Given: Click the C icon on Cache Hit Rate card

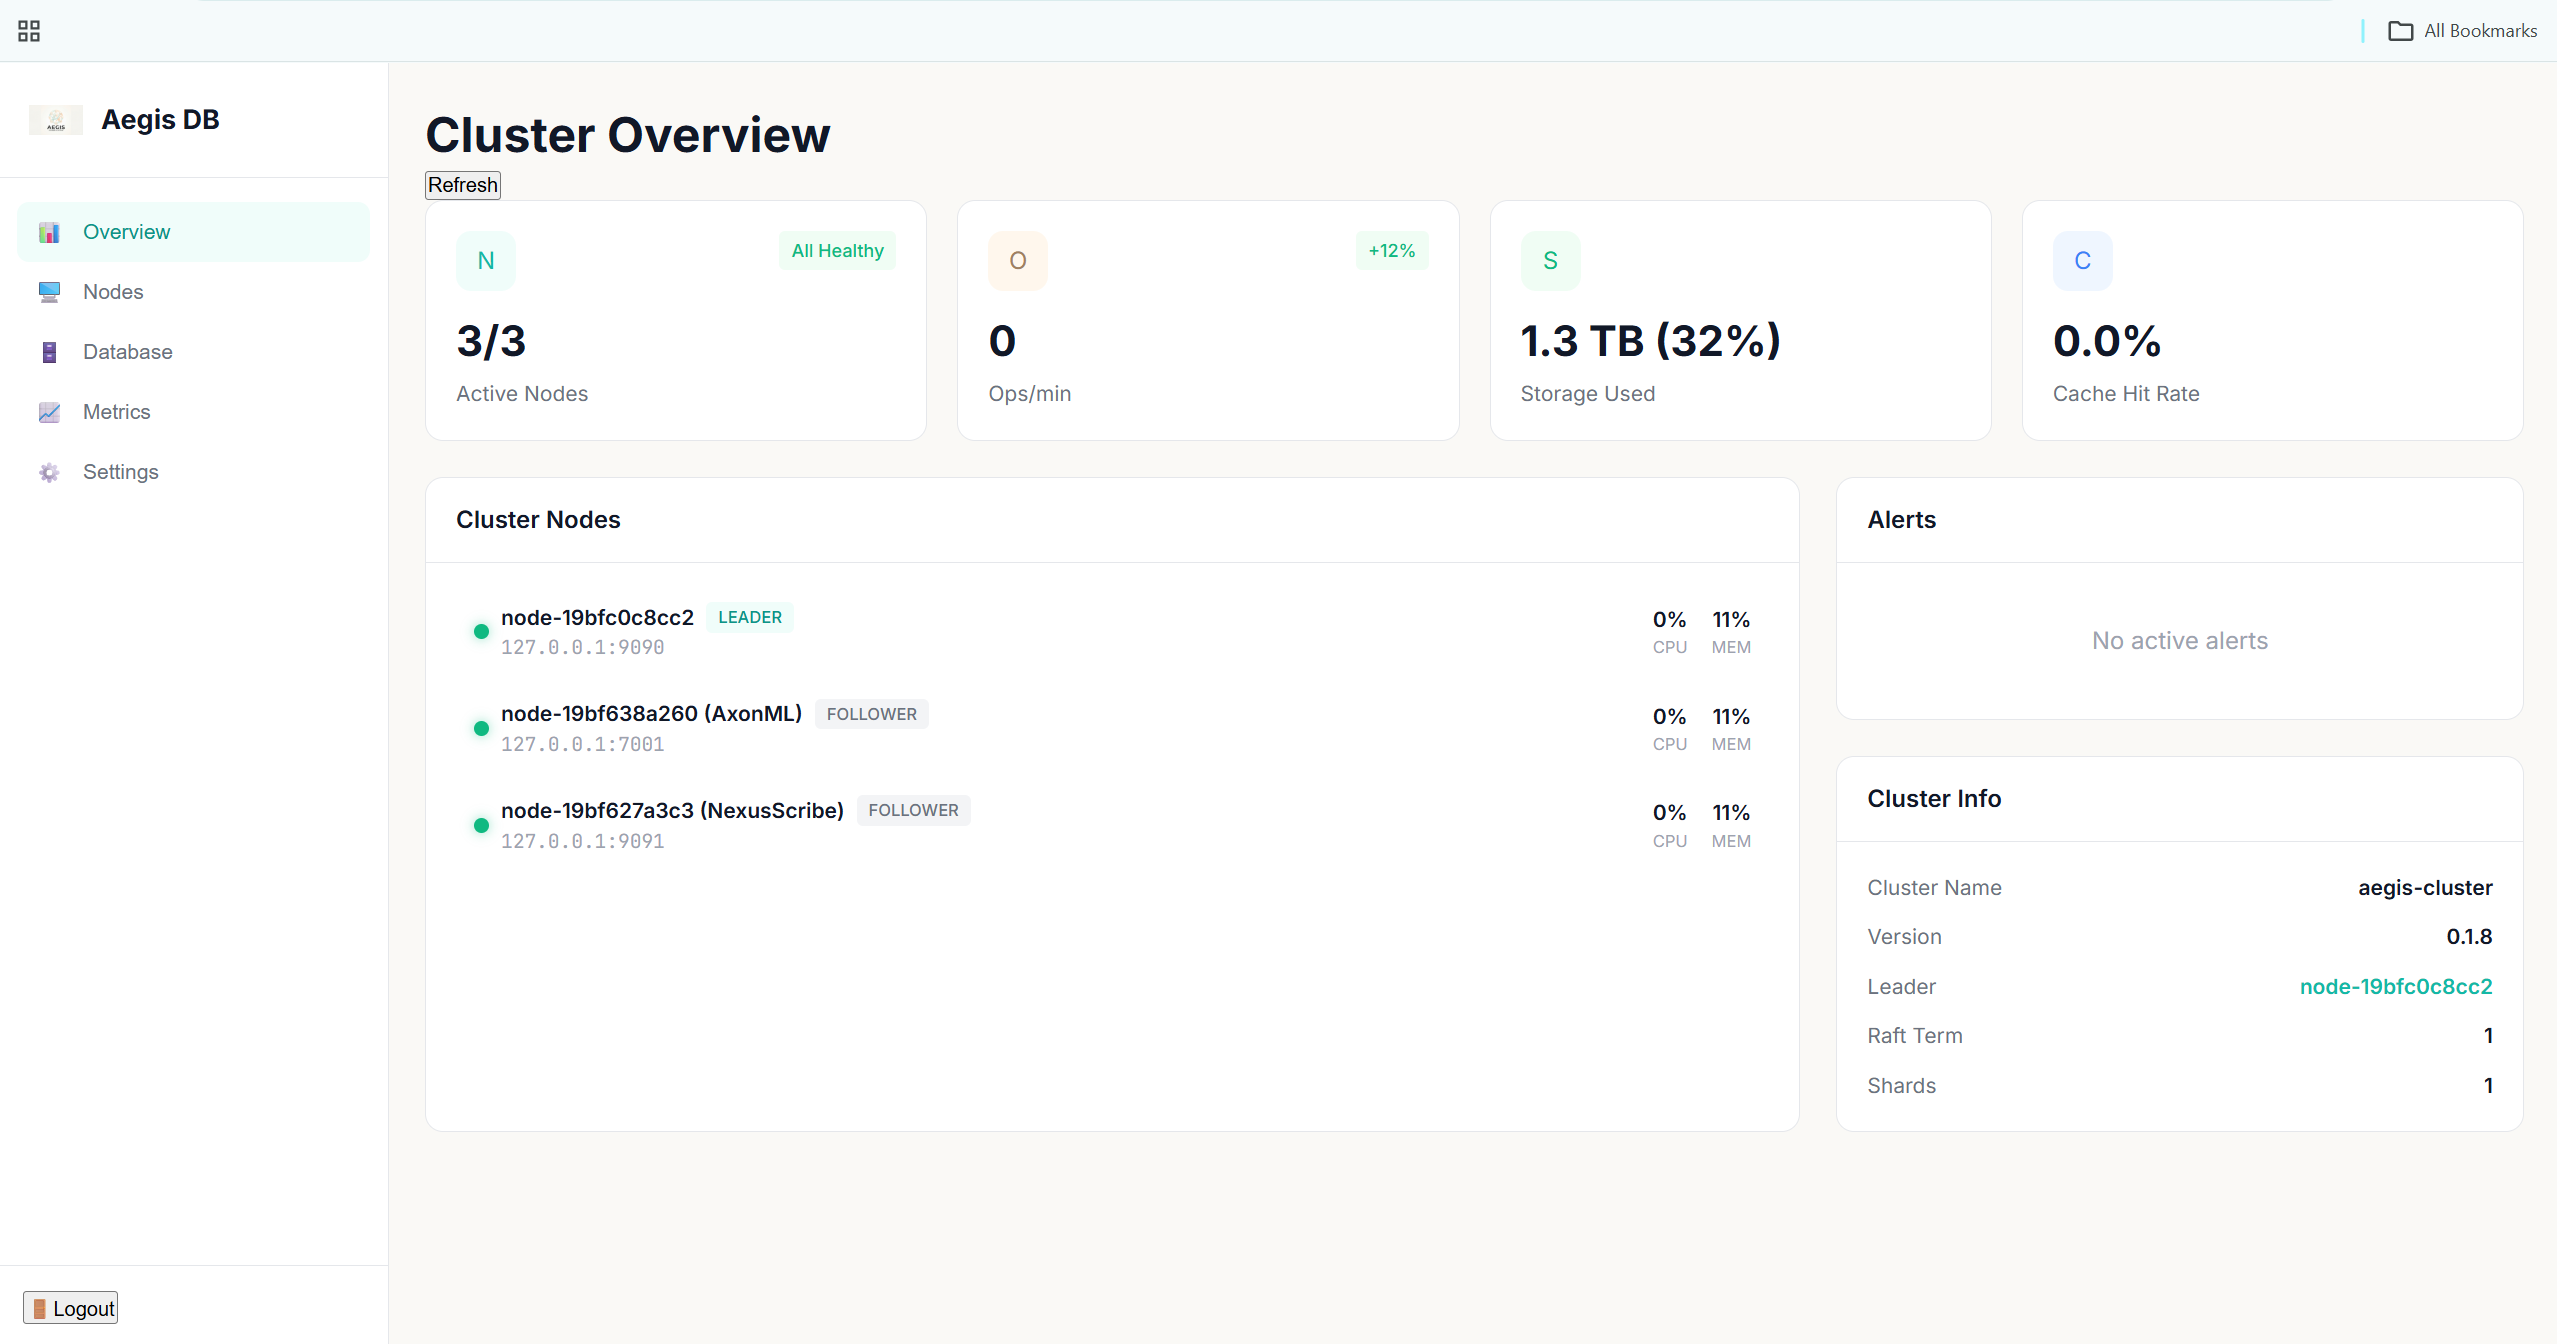Looking at the screenshot, I should point(2082,260).
